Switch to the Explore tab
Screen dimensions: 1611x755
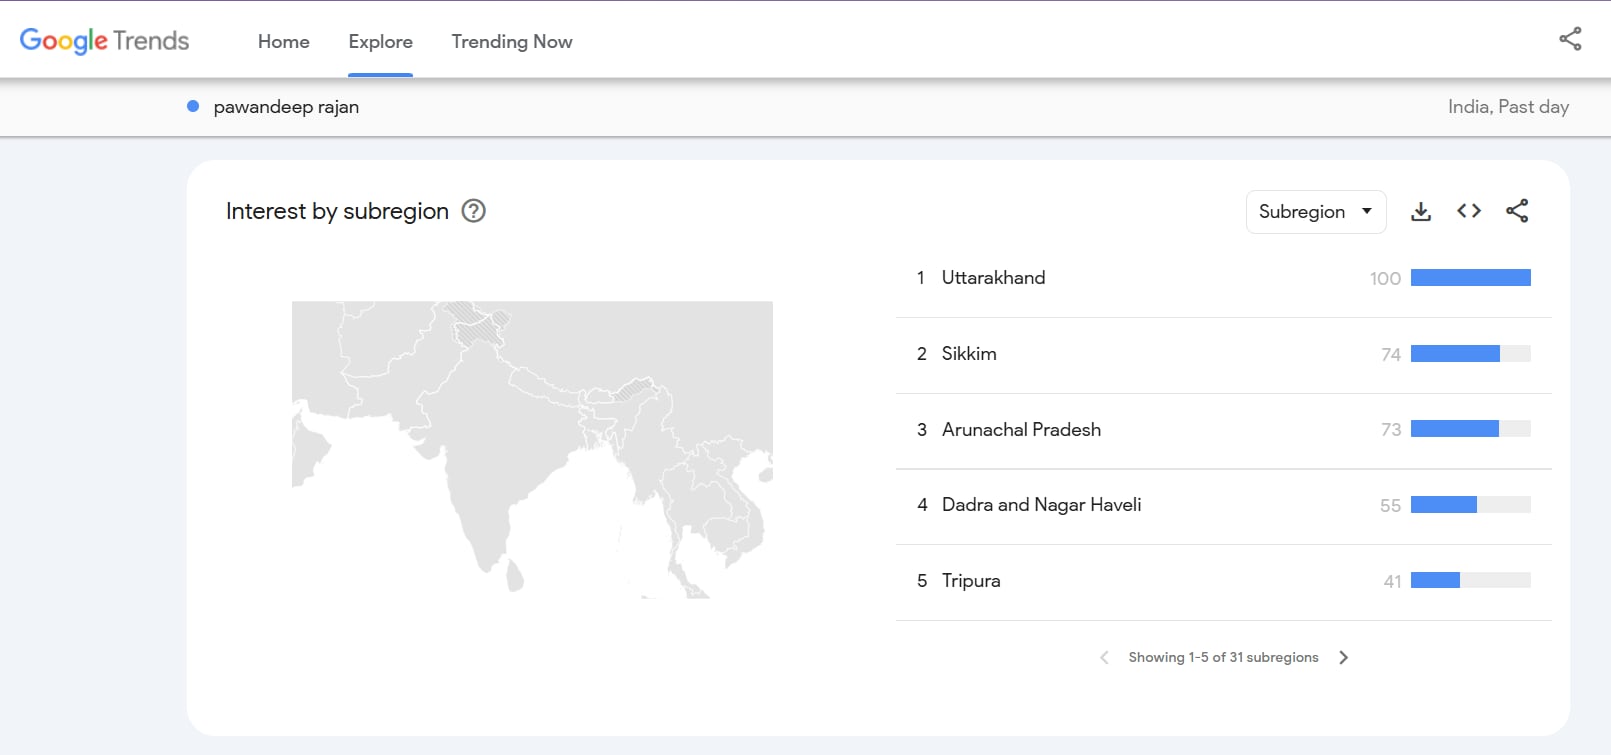[380, 42]
